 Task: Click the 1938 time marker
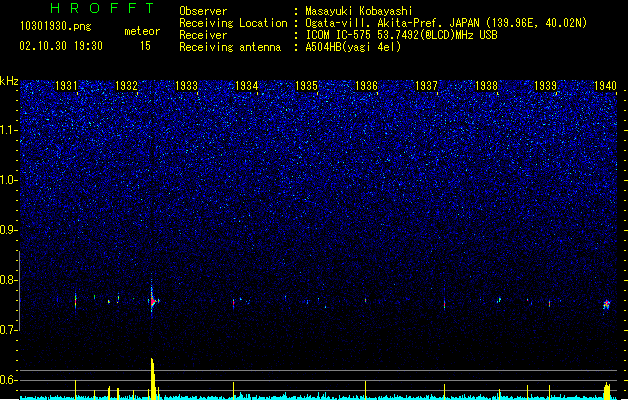pos(486,86)
